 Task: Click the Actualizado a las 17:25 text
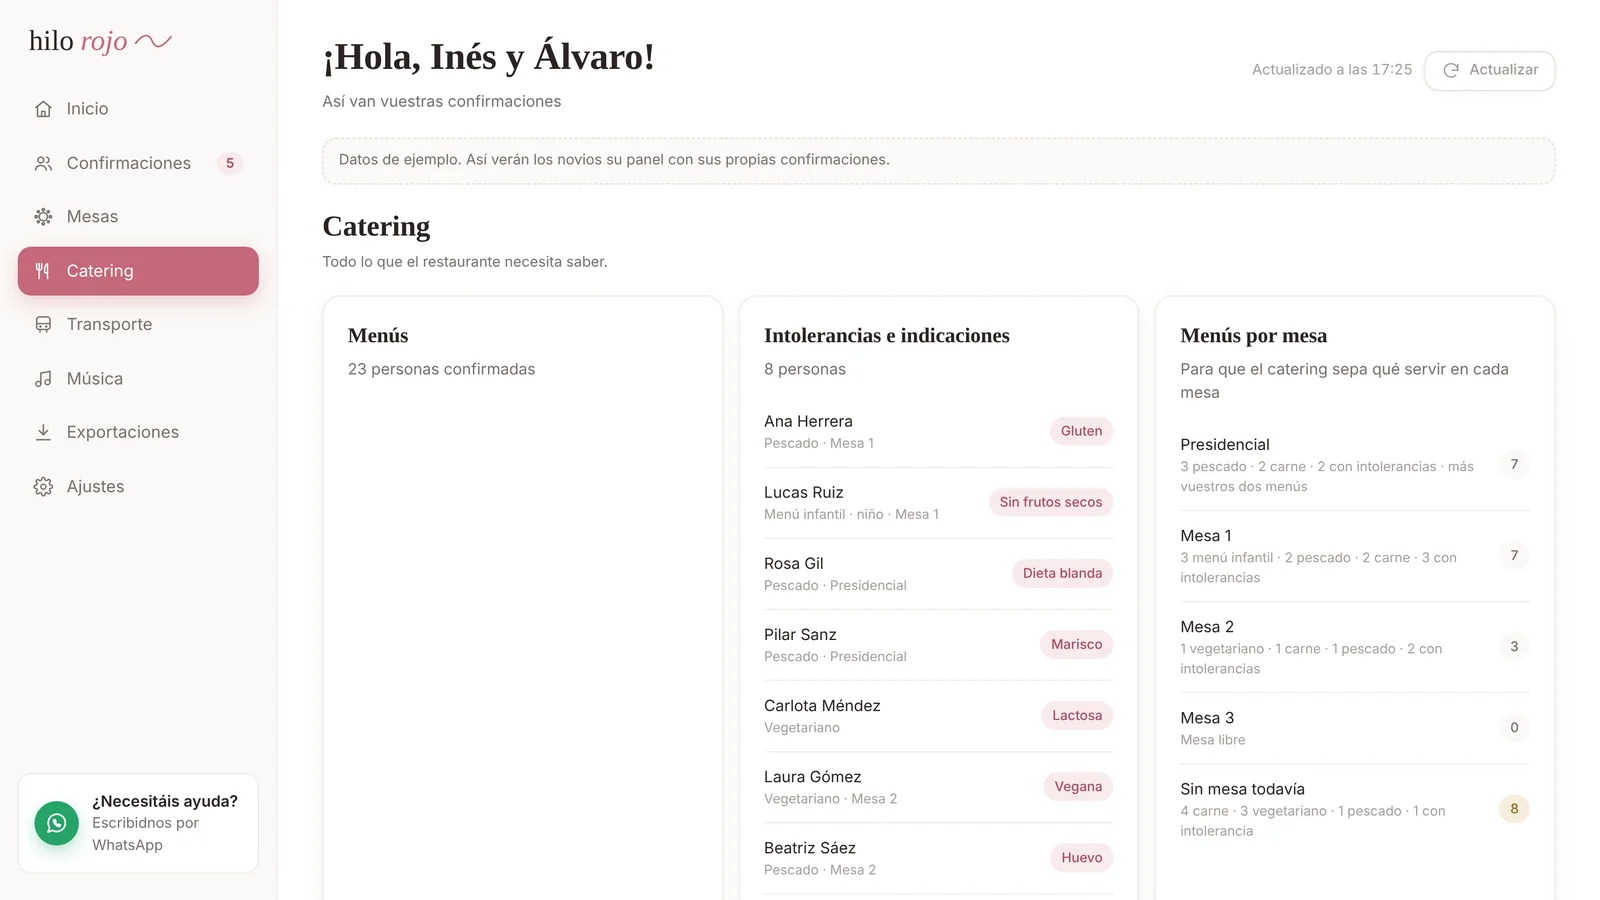coord(1332,70)
